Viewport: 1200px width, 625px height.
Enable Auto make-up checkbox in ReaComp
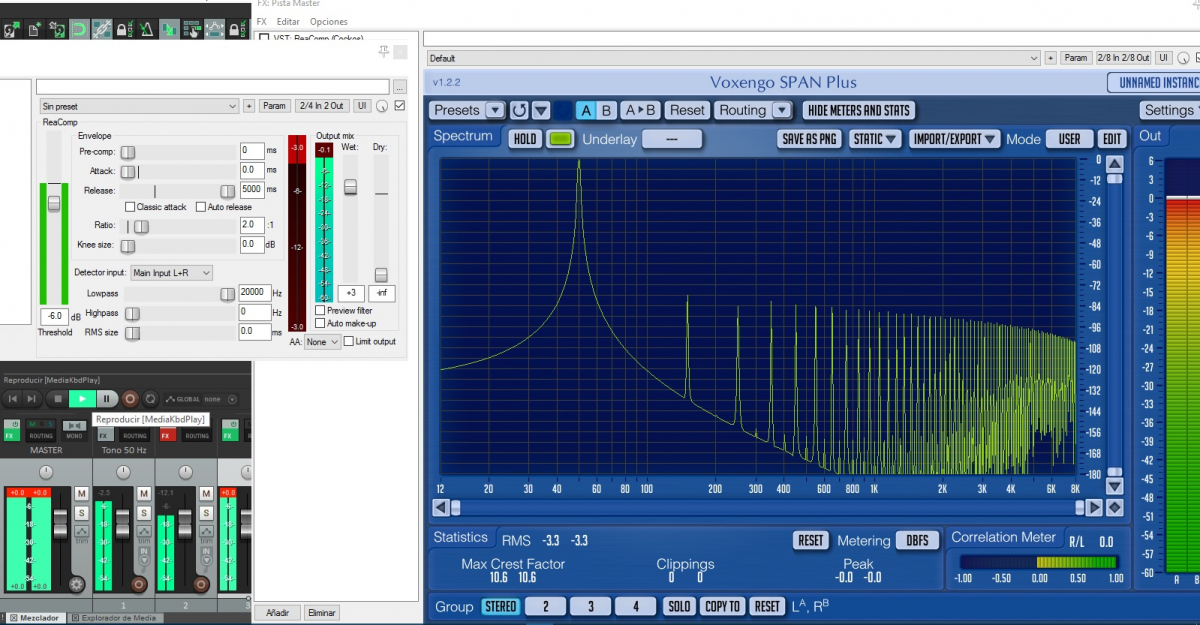[x=320, y=323]
